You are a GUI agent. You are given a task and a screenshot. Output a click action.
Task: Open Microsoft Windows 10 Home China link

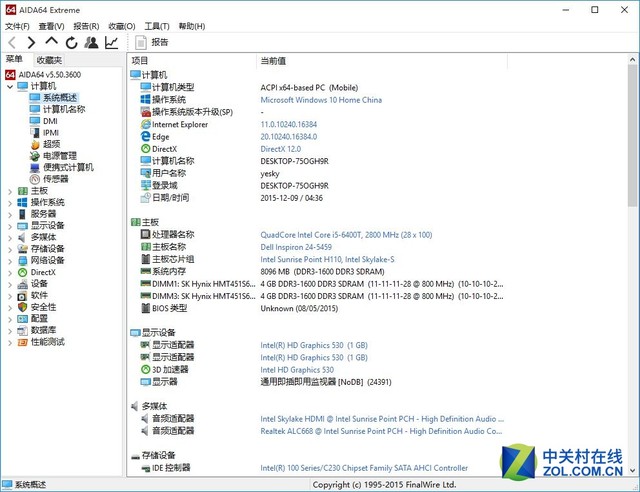pos(321,100)
